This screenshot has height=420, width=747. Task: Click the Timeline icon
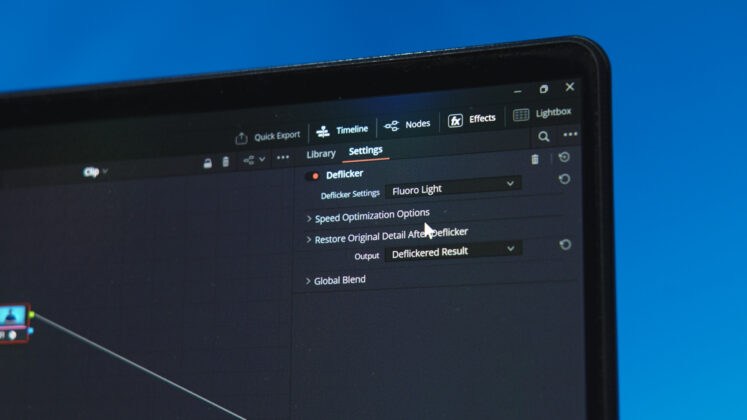click(x=323, y=131)
